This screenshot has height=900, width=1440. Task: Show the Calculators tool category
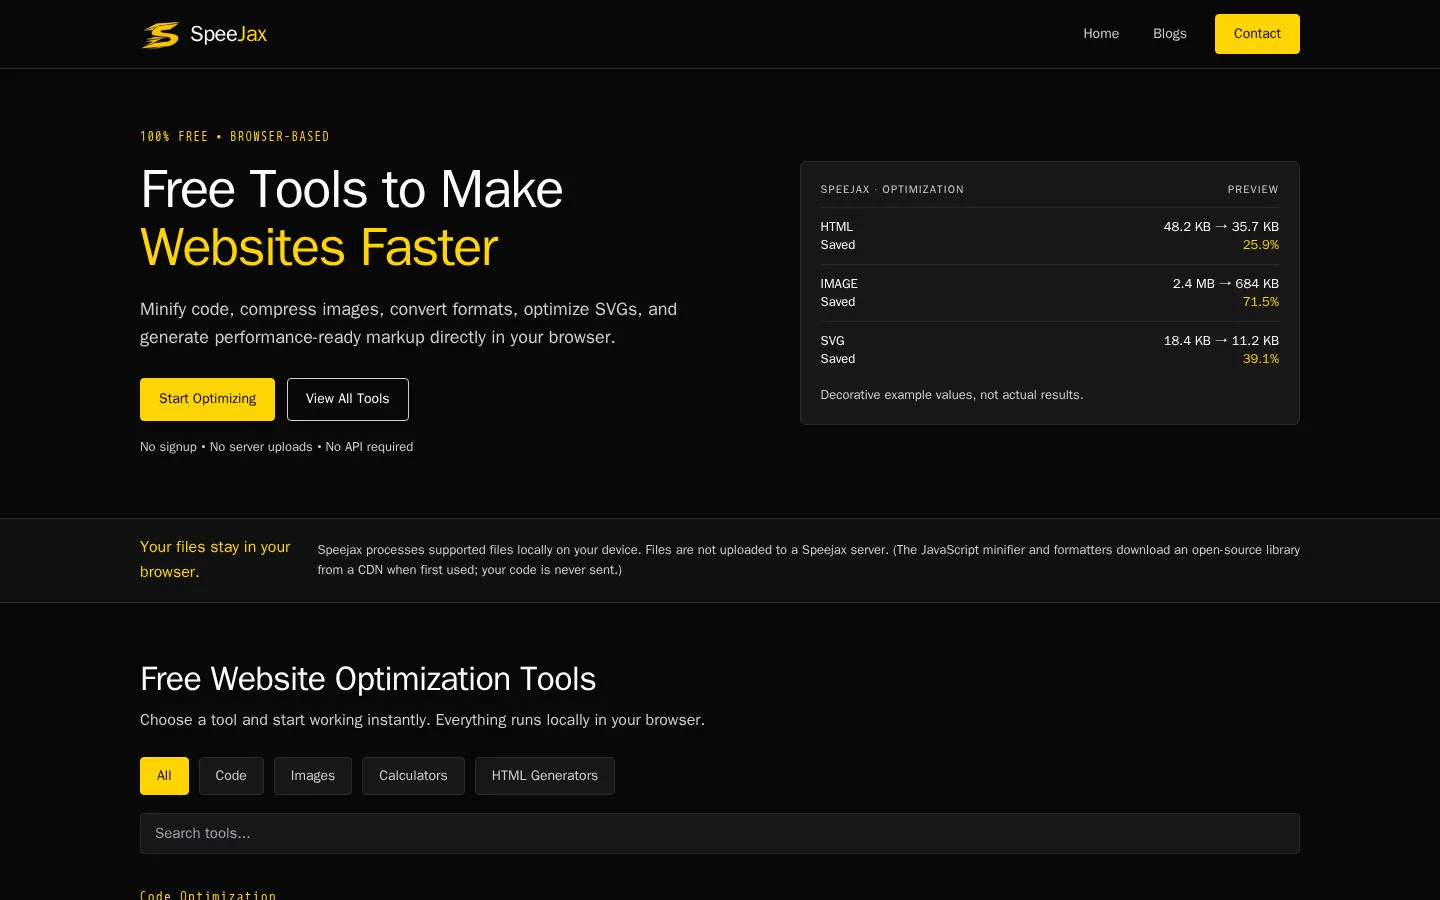click(x=413, y=776)
